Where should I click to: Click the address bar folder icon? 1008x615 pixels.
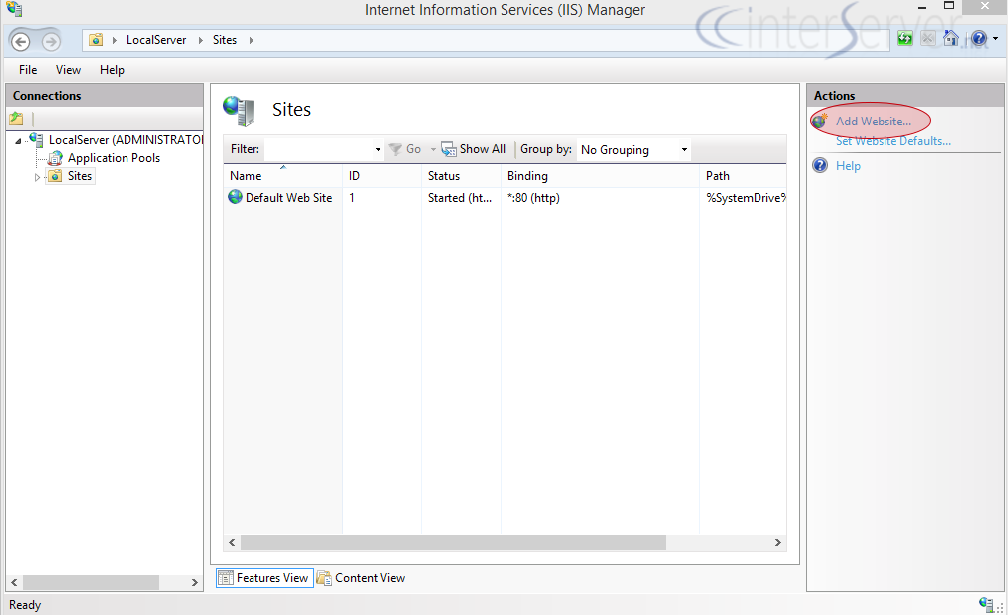click(x=96, y=40)
